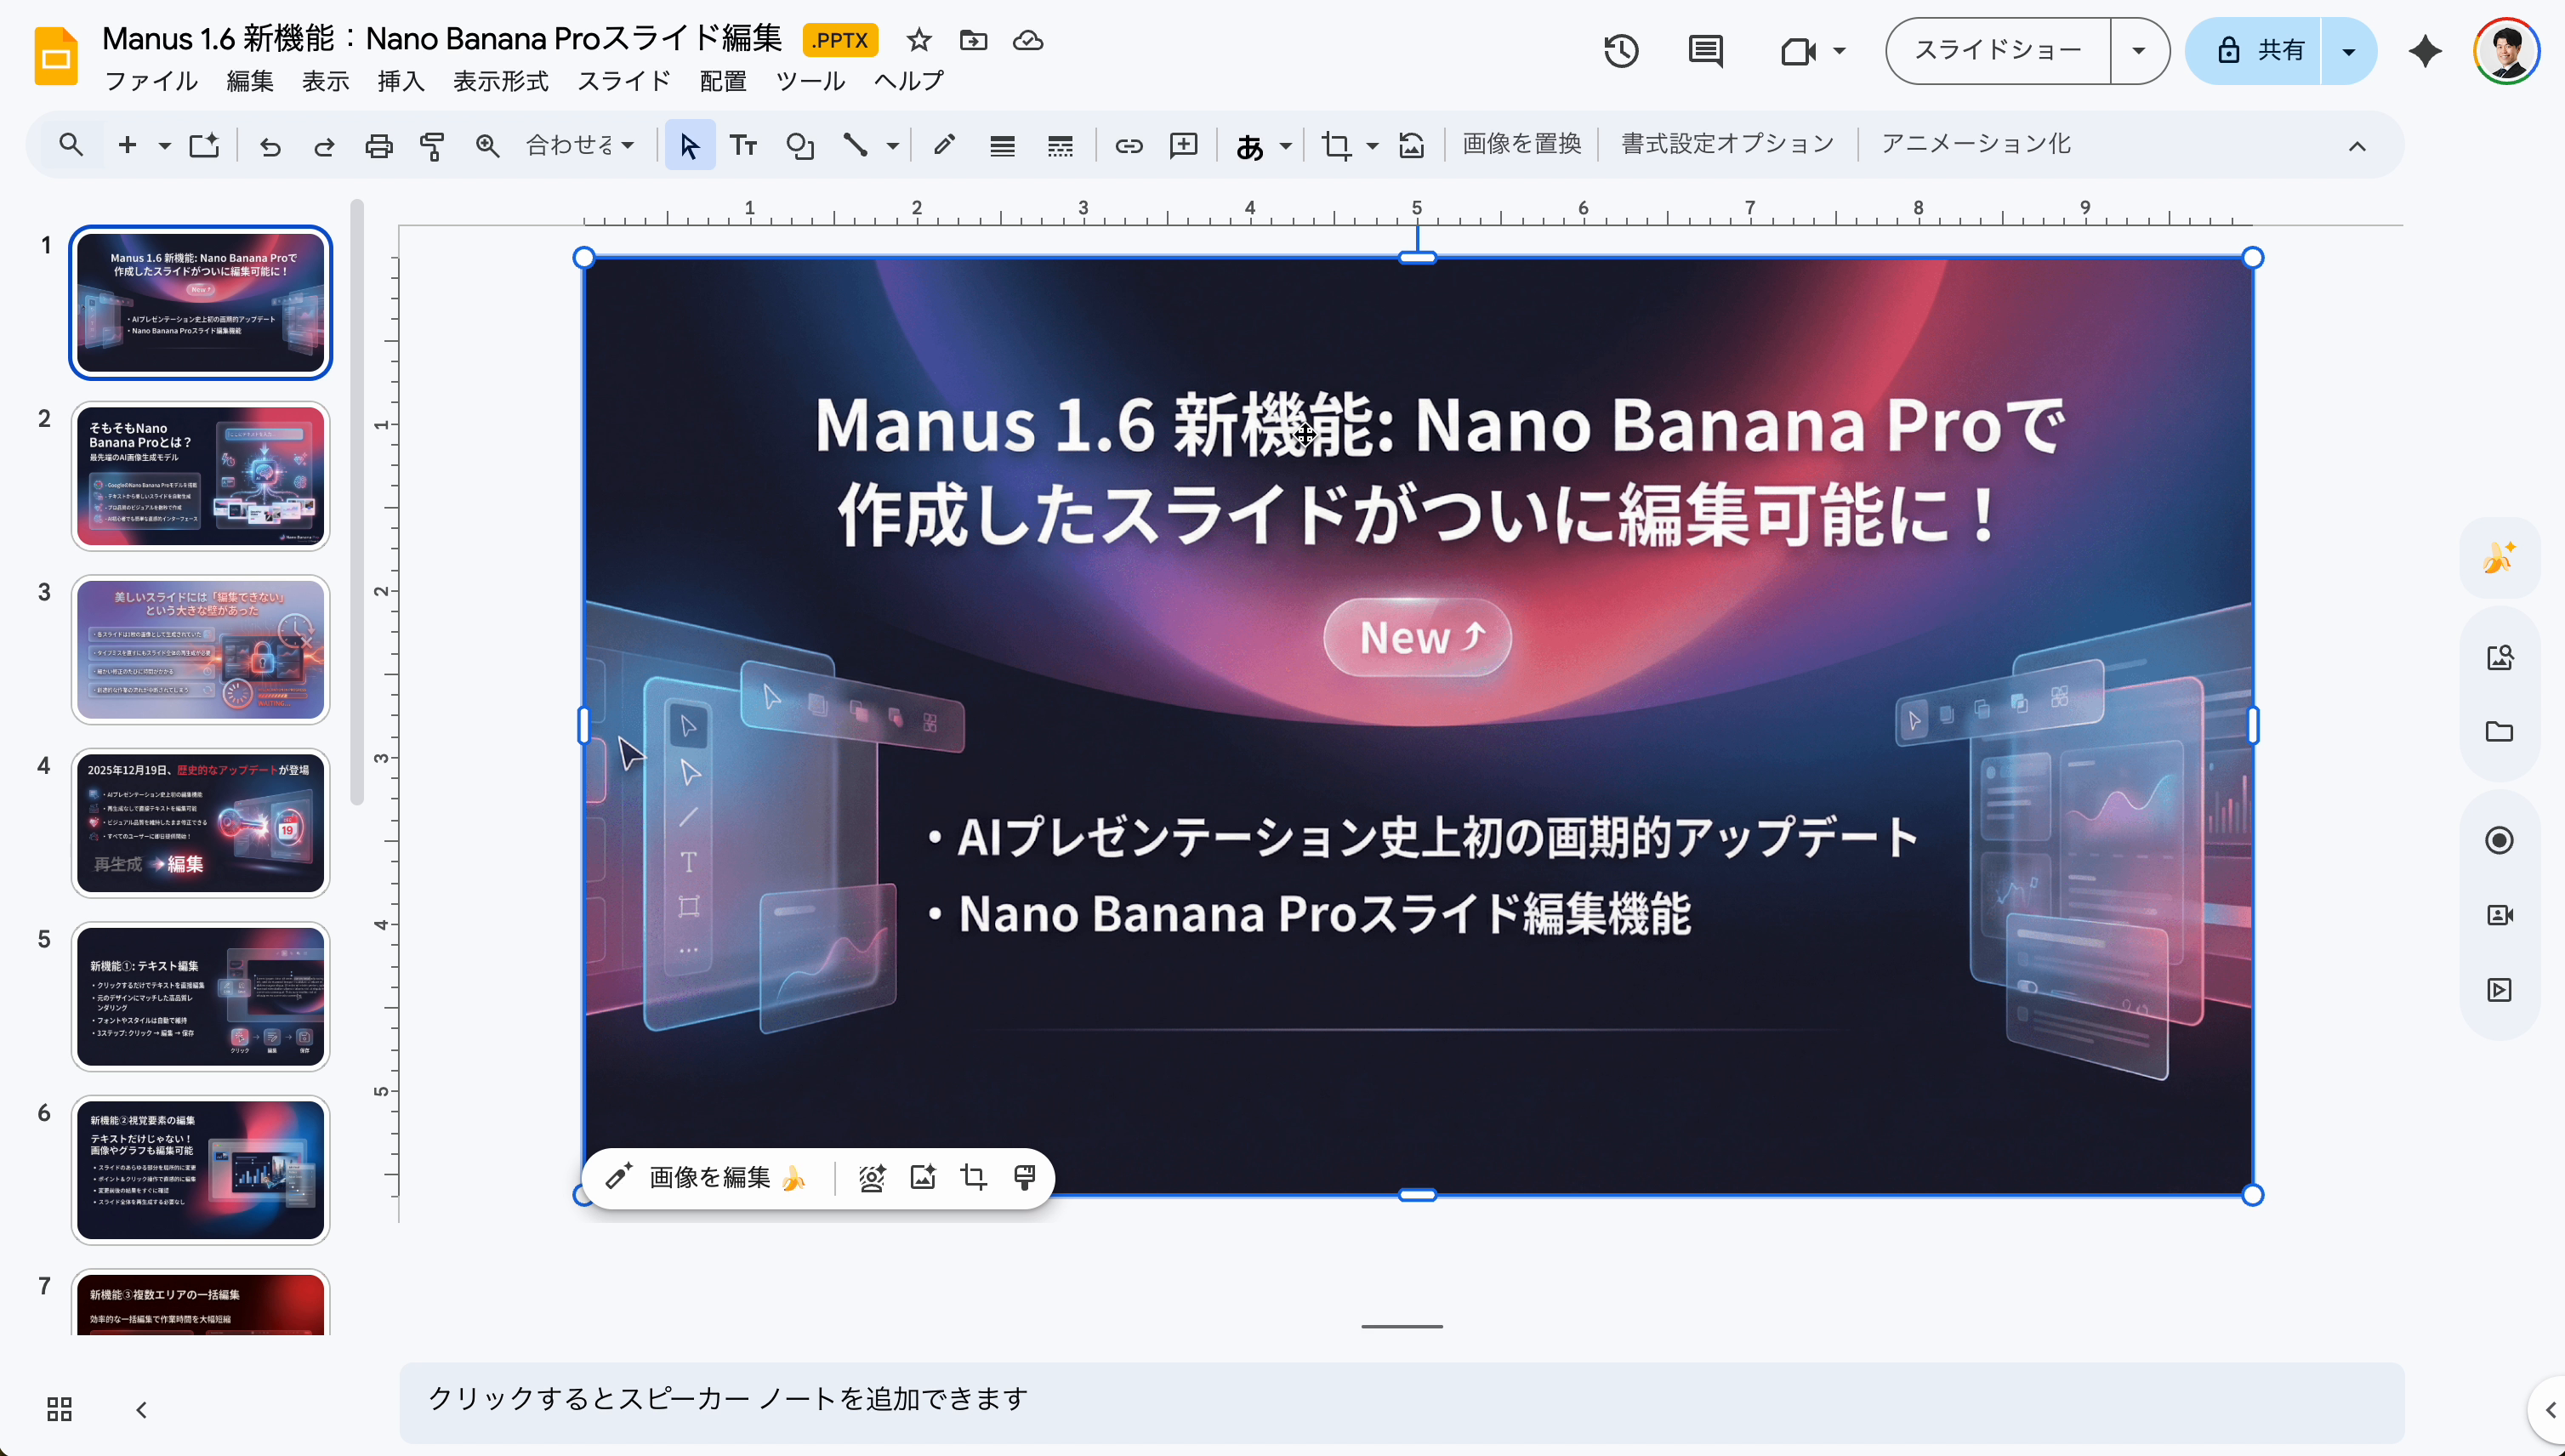Open the zoom level dropdown labeled 合わせる
Screen dimensions: 2565x1456
pos(580,145)
